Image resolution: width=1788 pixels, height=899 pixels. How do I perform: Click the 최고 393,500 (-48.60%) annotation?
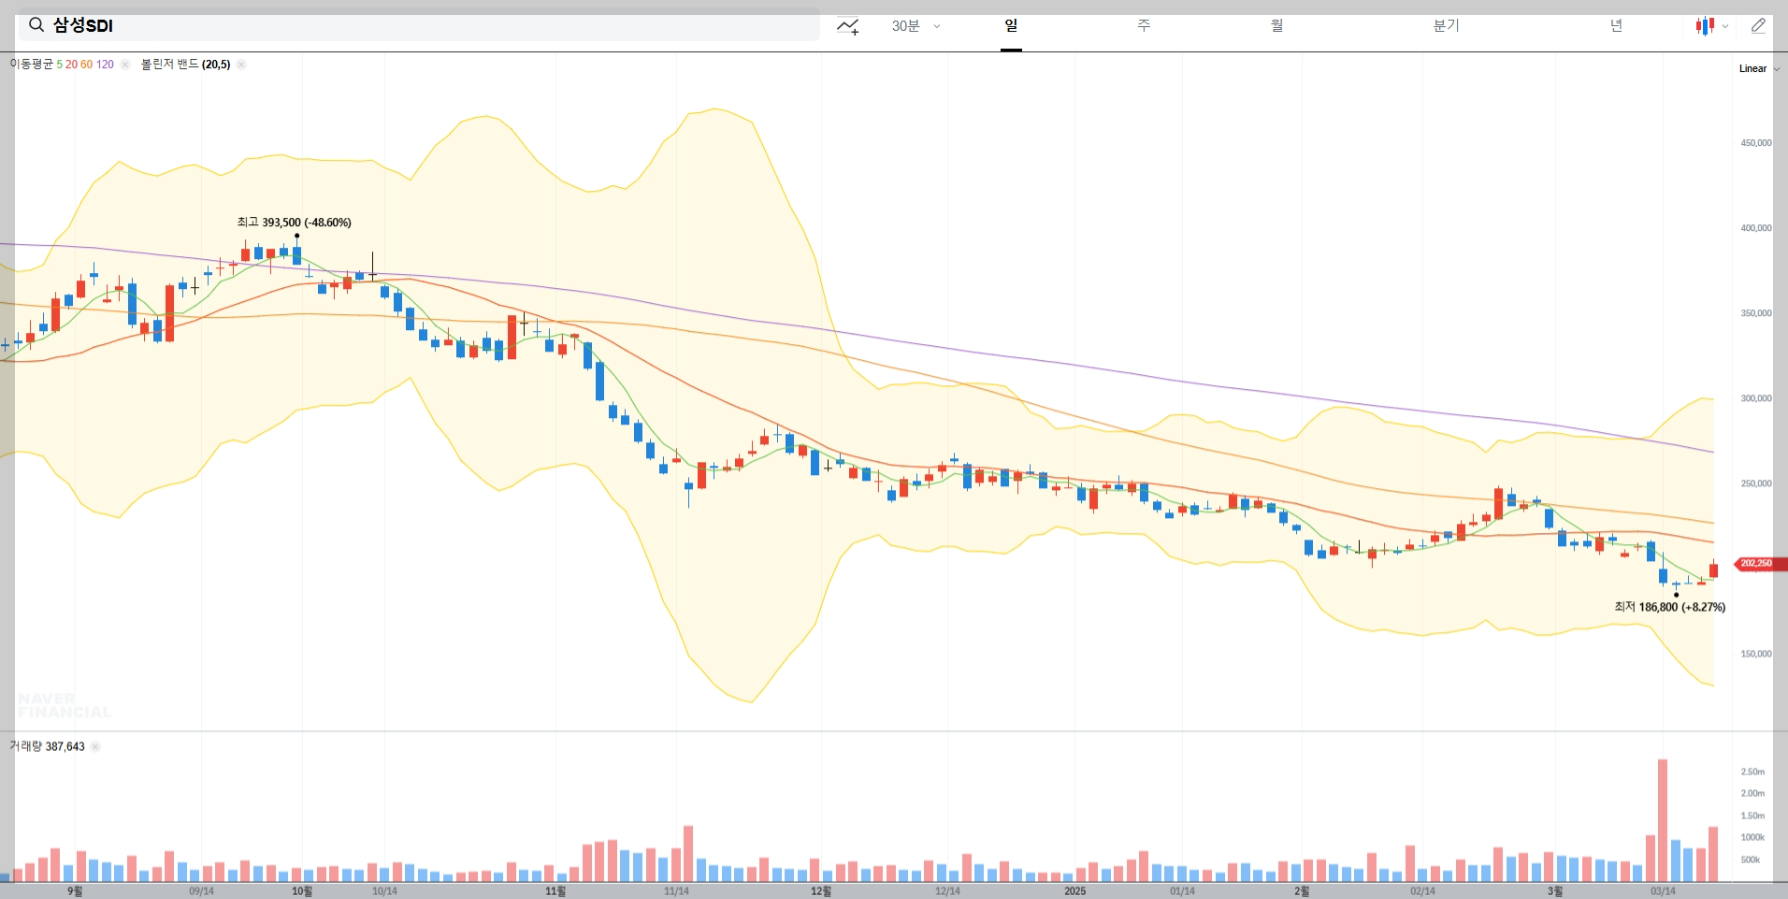294,222
